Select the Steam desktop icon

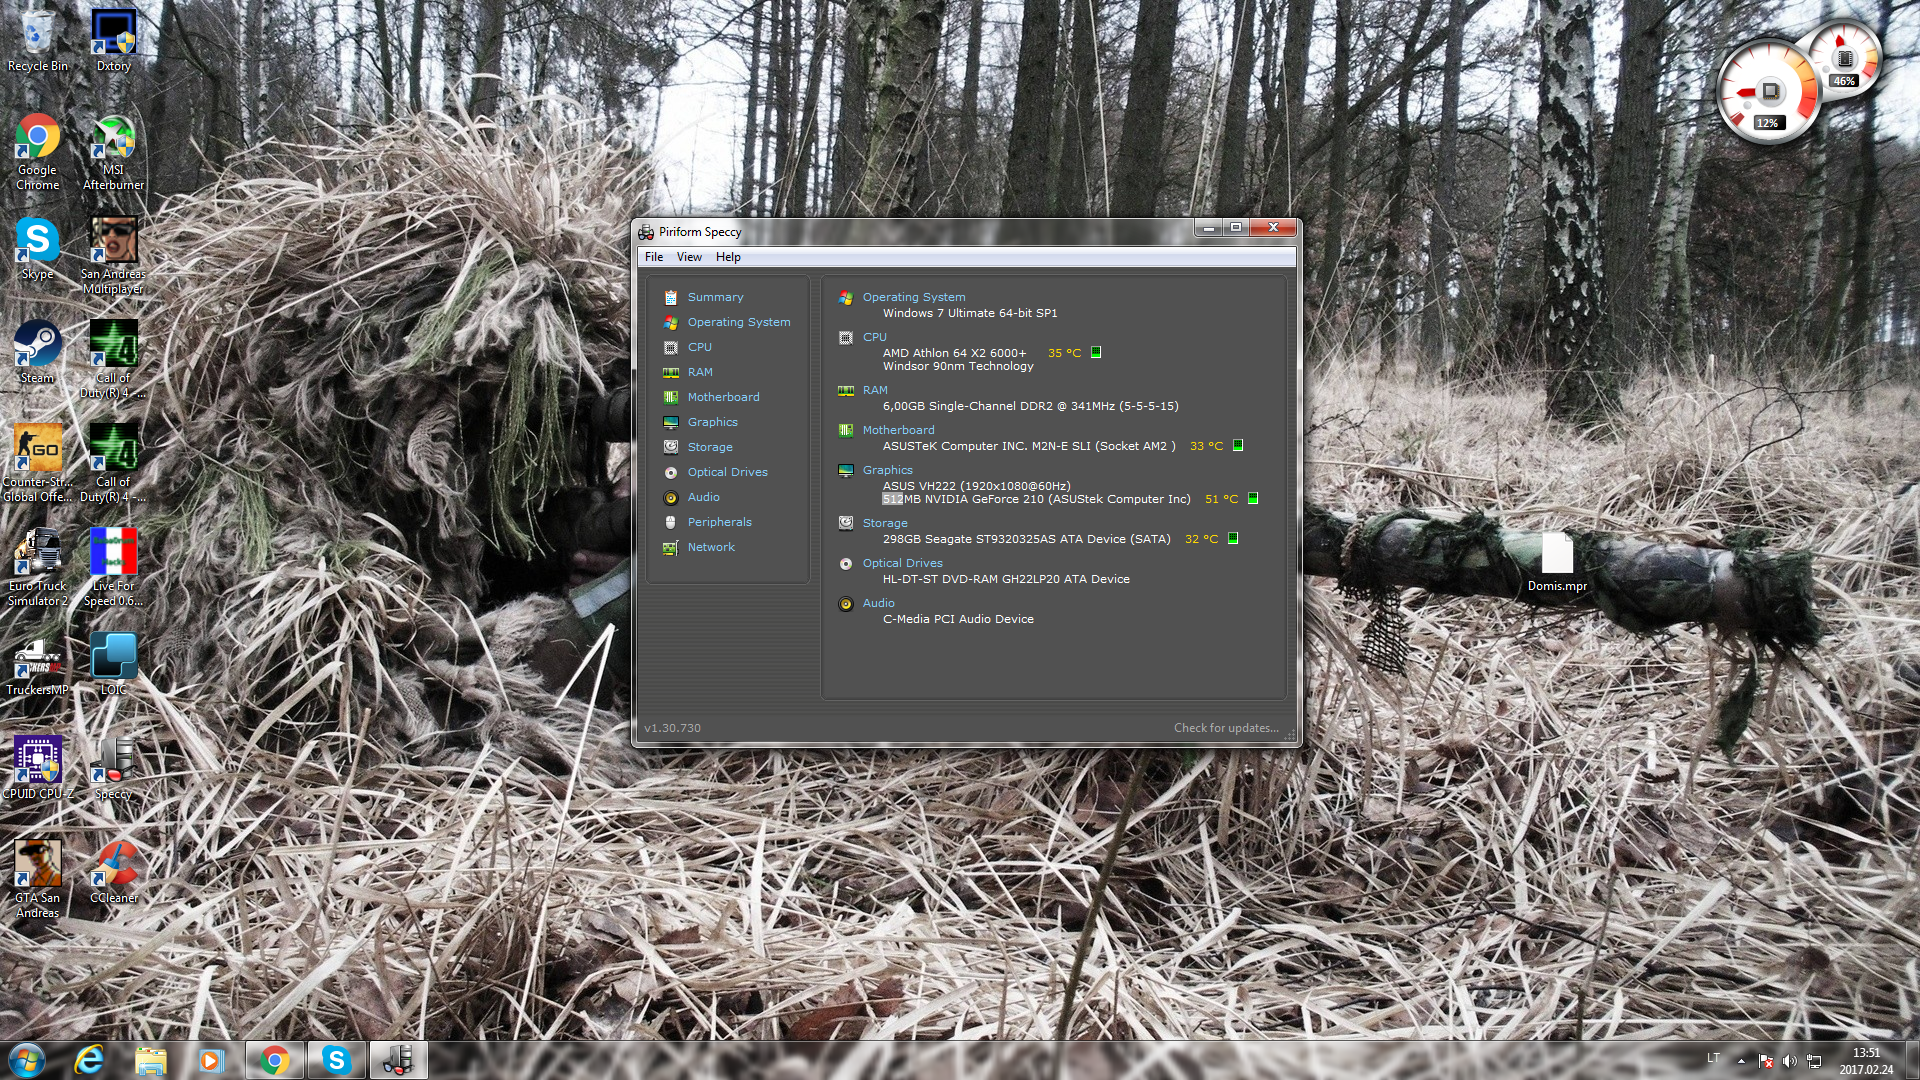coord(38,353)
